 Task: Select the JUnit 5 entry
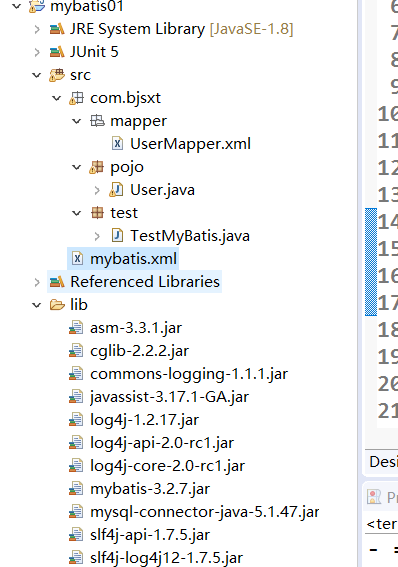[x=94, y=52]
